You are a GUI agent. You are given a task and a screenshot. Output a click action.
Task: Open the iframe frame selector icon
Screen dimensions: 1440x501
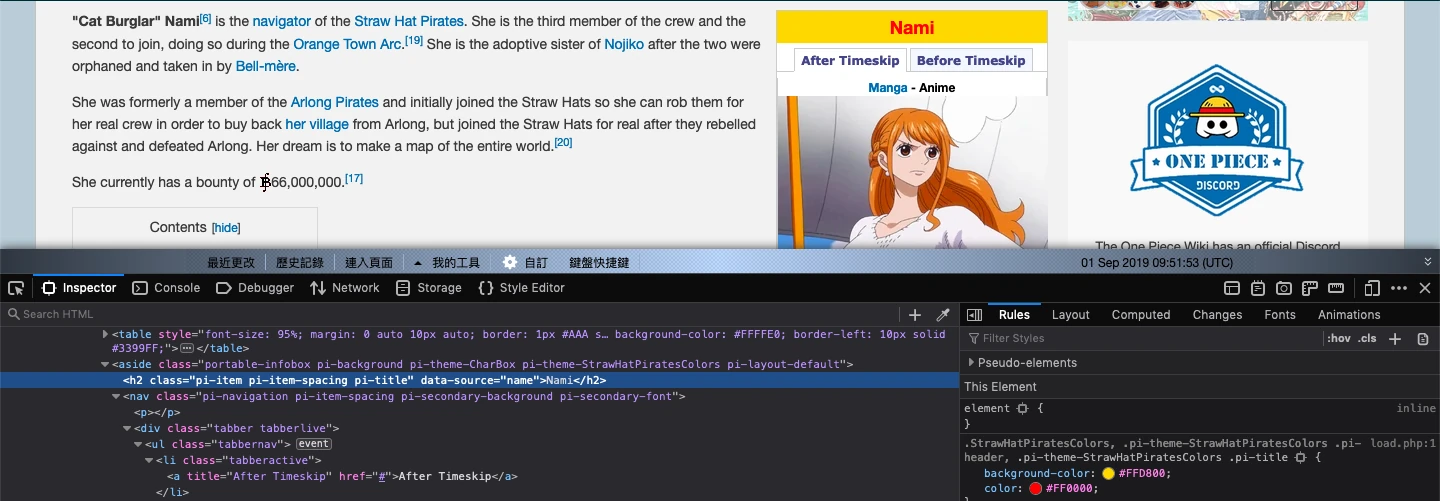click(x=1232, y=288)
